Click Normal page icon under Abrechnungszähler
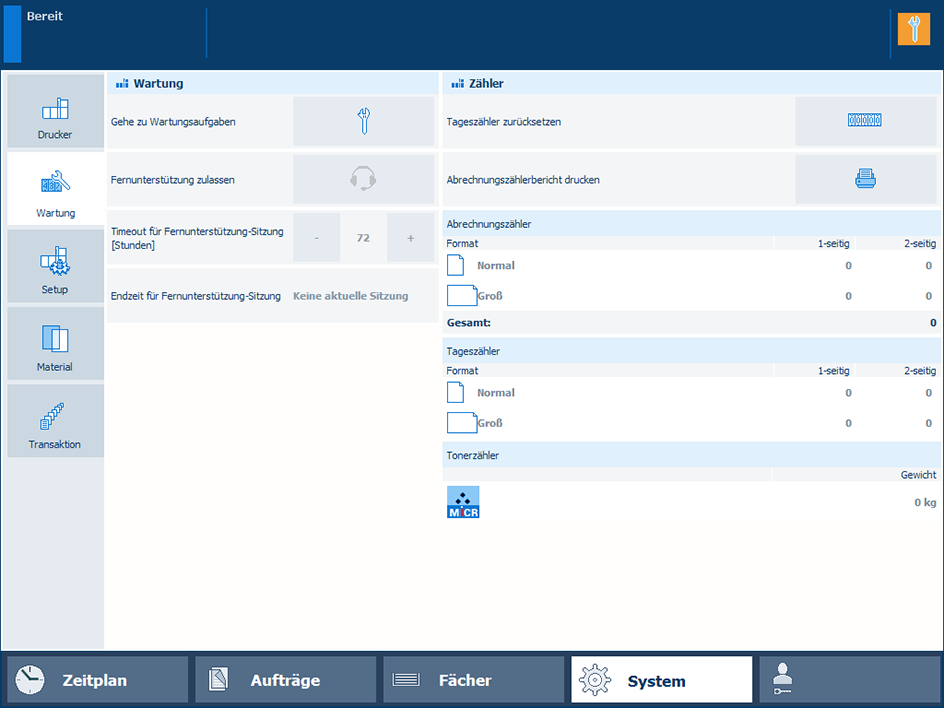 pos(456,266)
